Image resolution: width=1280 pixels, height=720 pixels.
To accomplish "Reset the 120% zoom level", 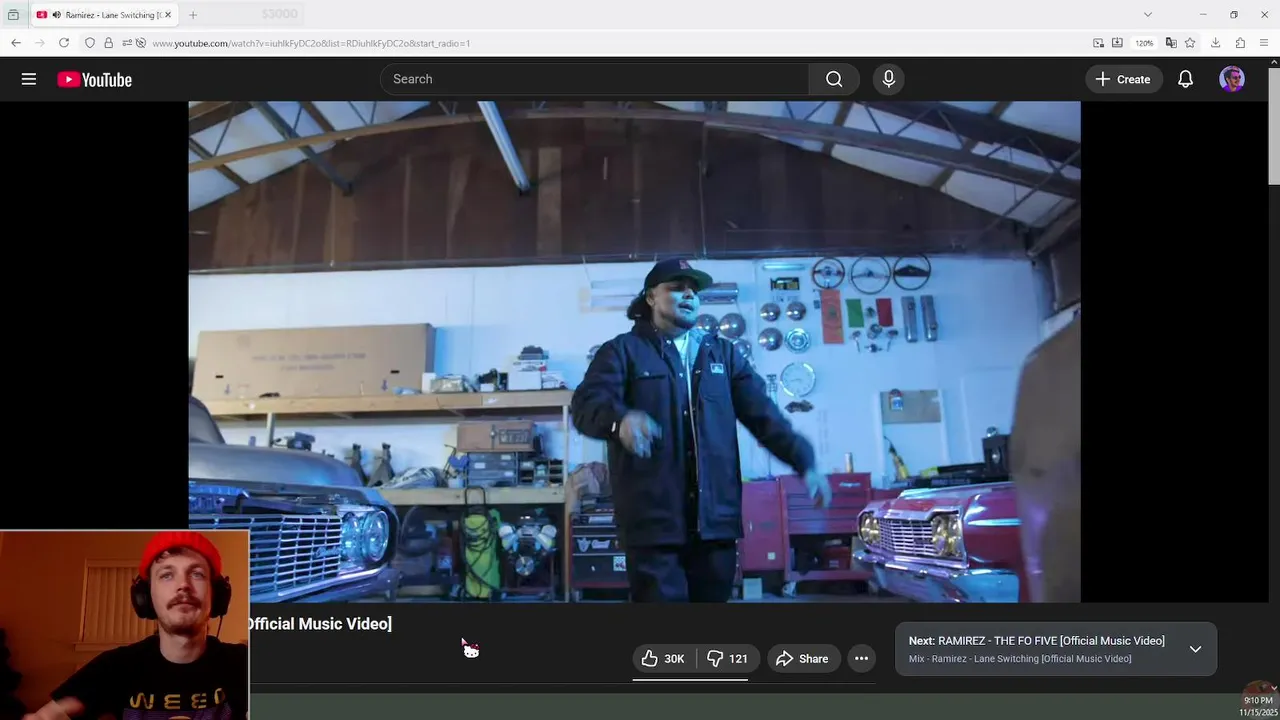I will 1144,43.
